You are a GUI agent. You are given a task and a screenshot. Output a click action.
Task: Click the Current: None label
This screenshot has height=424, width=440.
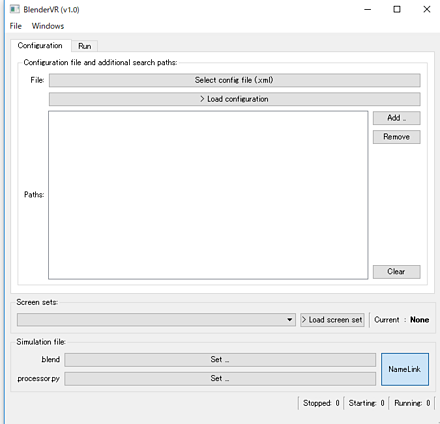(401, 320)
